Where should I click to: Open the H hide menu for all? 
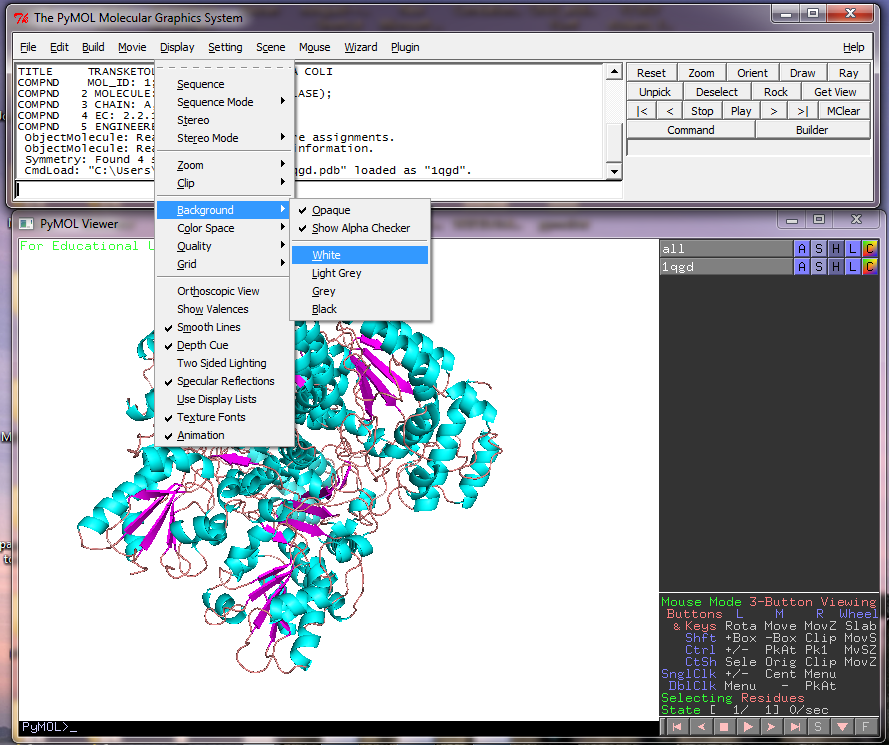pyautogui.click(x=836, y=248)
